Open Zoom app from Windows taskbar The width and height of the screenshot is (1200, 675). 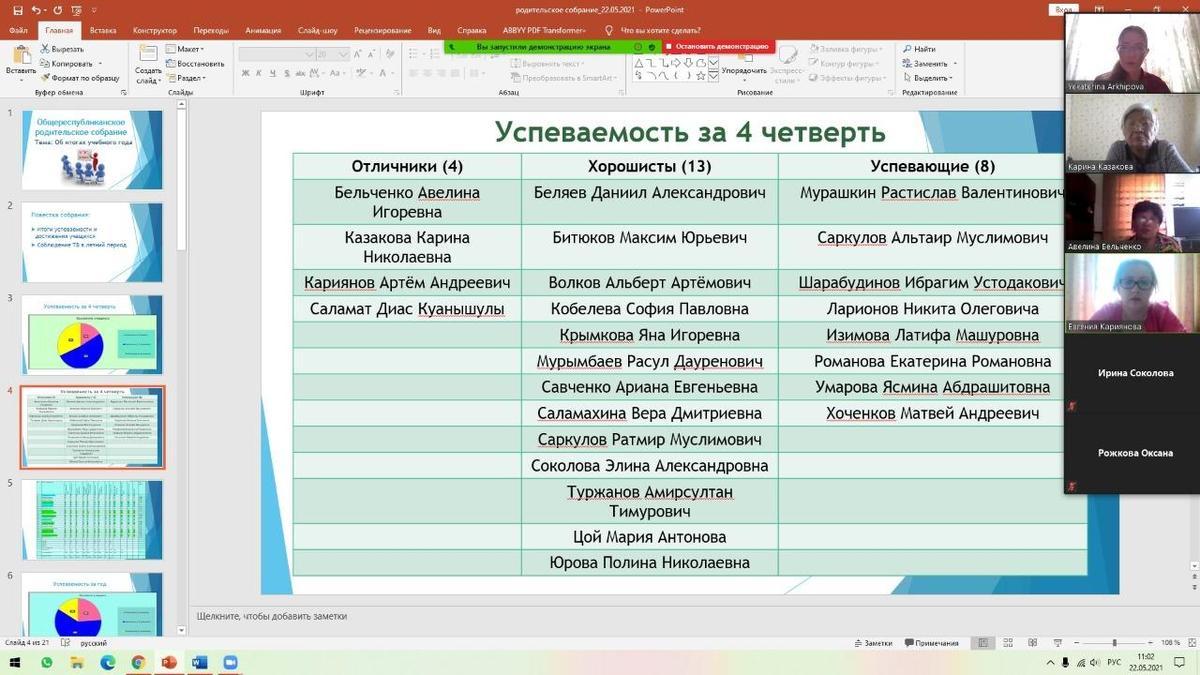tap(230, 662)
